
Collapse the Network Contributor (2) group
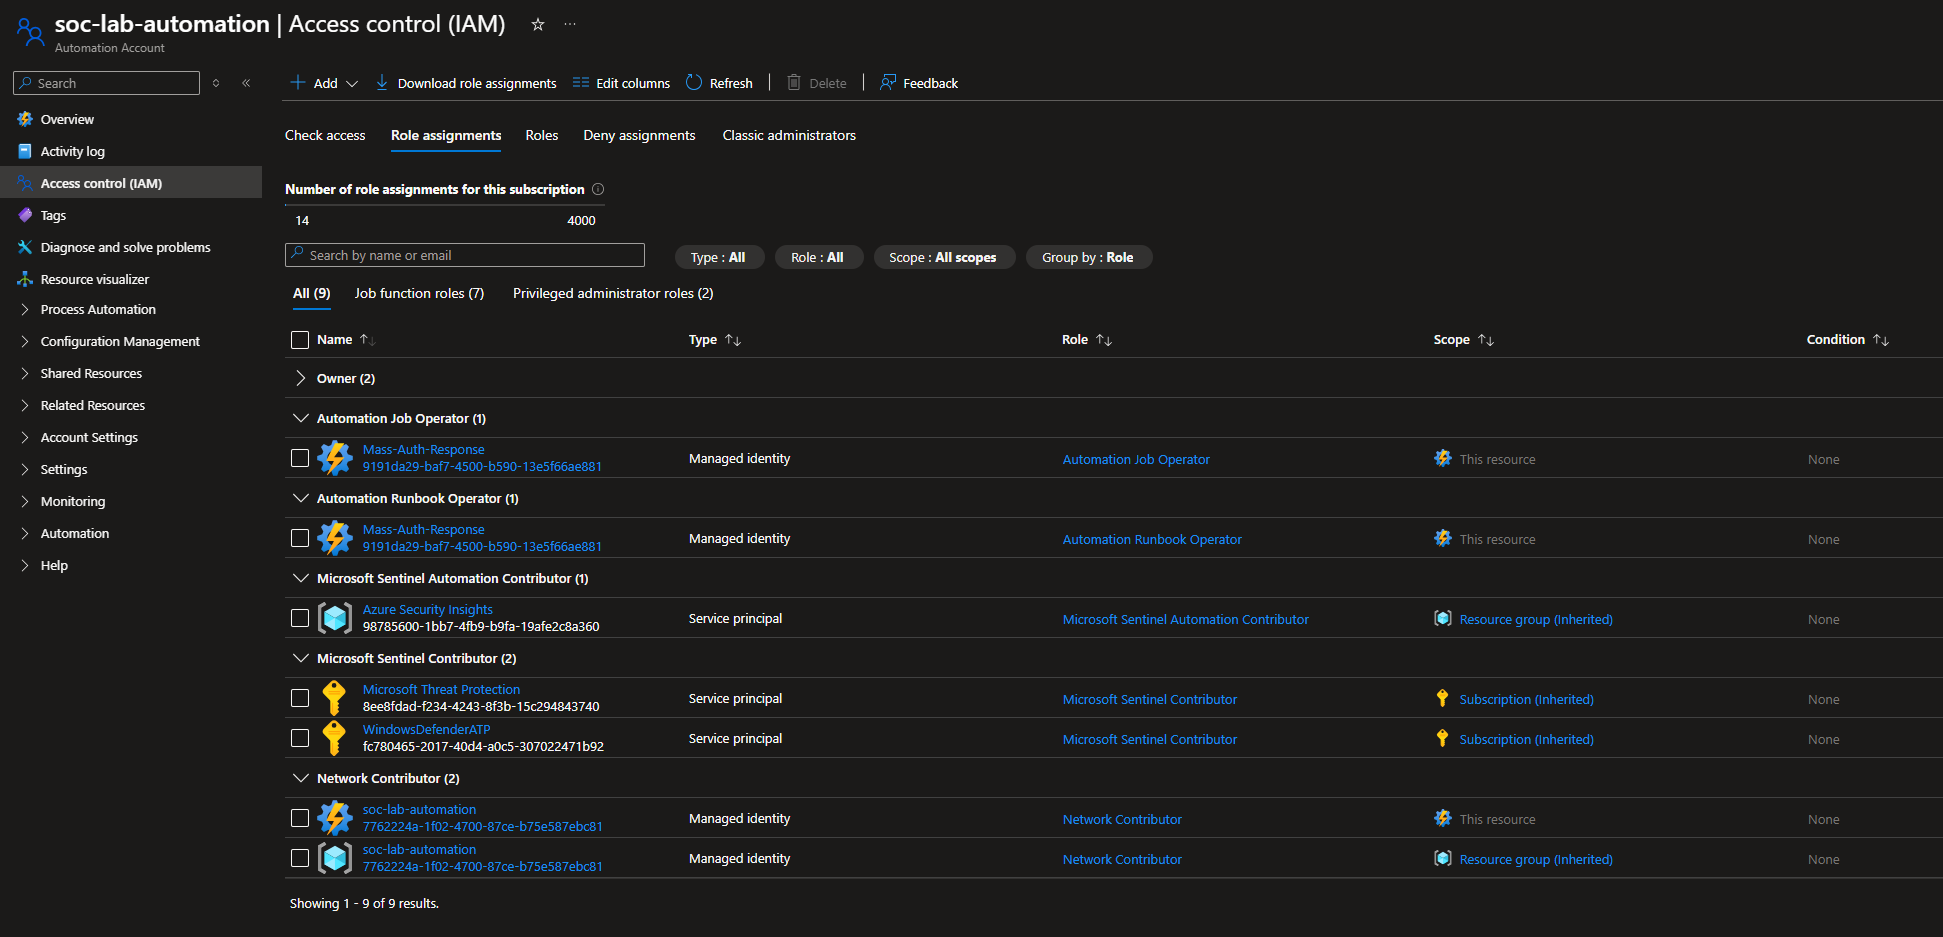301,778
